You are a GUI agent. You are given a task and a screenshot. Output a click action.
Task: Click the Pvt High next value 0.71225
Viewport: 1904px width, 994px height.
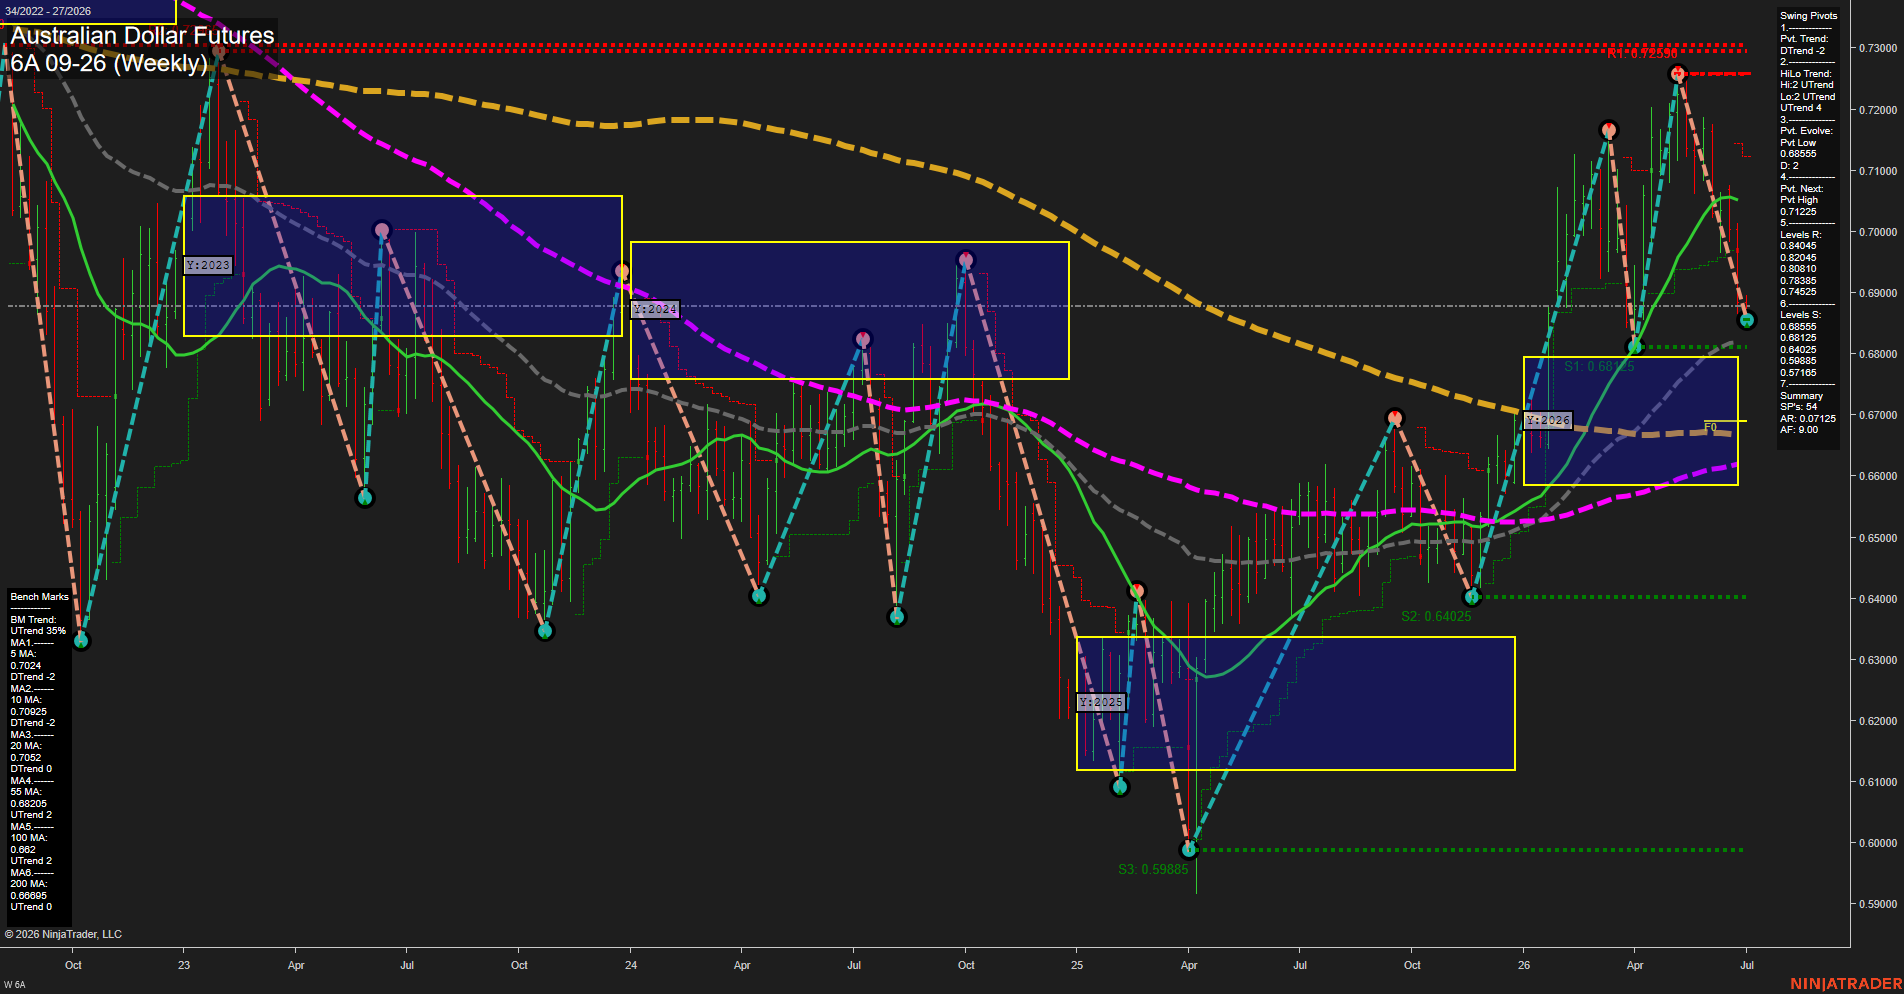[1798, 212]
